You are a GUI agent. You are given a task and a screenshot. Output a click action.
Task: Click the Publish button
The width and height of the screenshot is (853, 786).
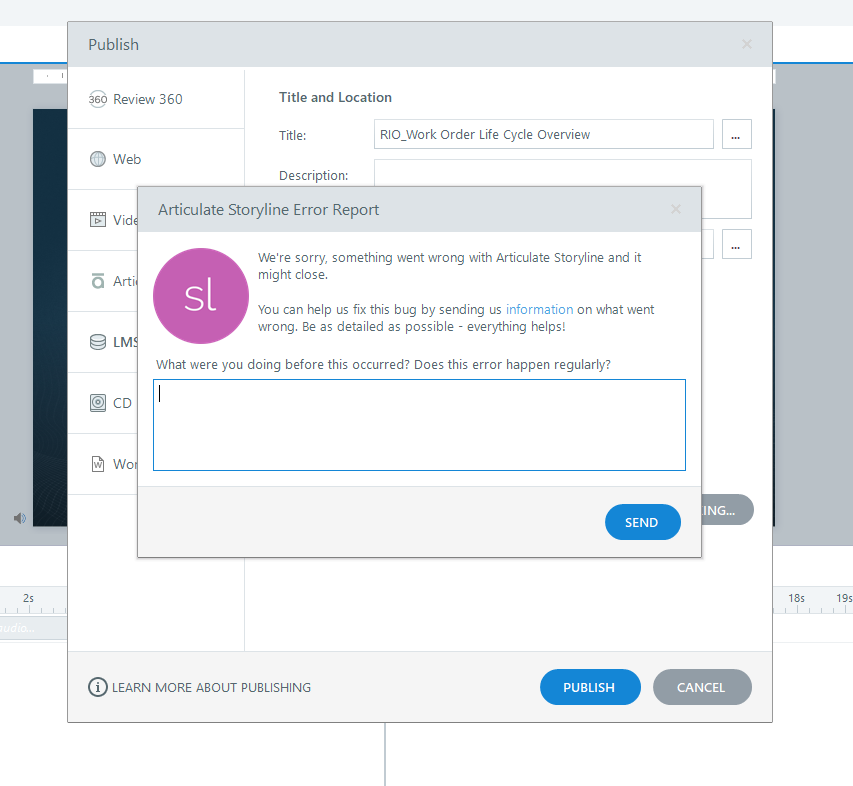point(590,687)
